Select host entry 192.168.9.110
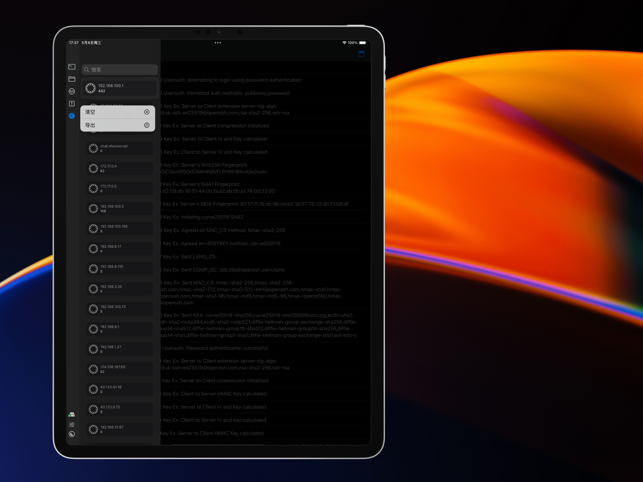Image resolution: width=643 pixels, height=482 pixels. (x=120, y=269)
